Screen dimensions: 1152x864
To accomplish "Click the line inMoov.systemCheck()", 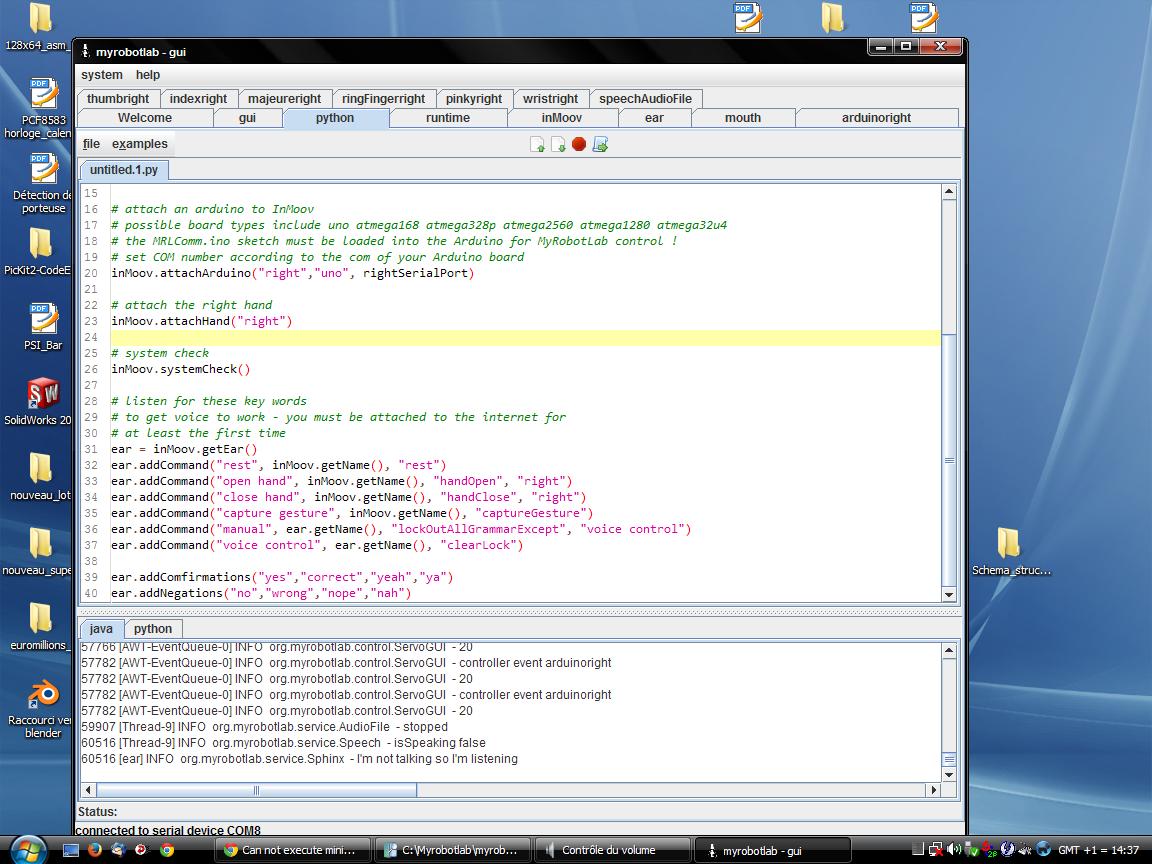I will (181, 369).
